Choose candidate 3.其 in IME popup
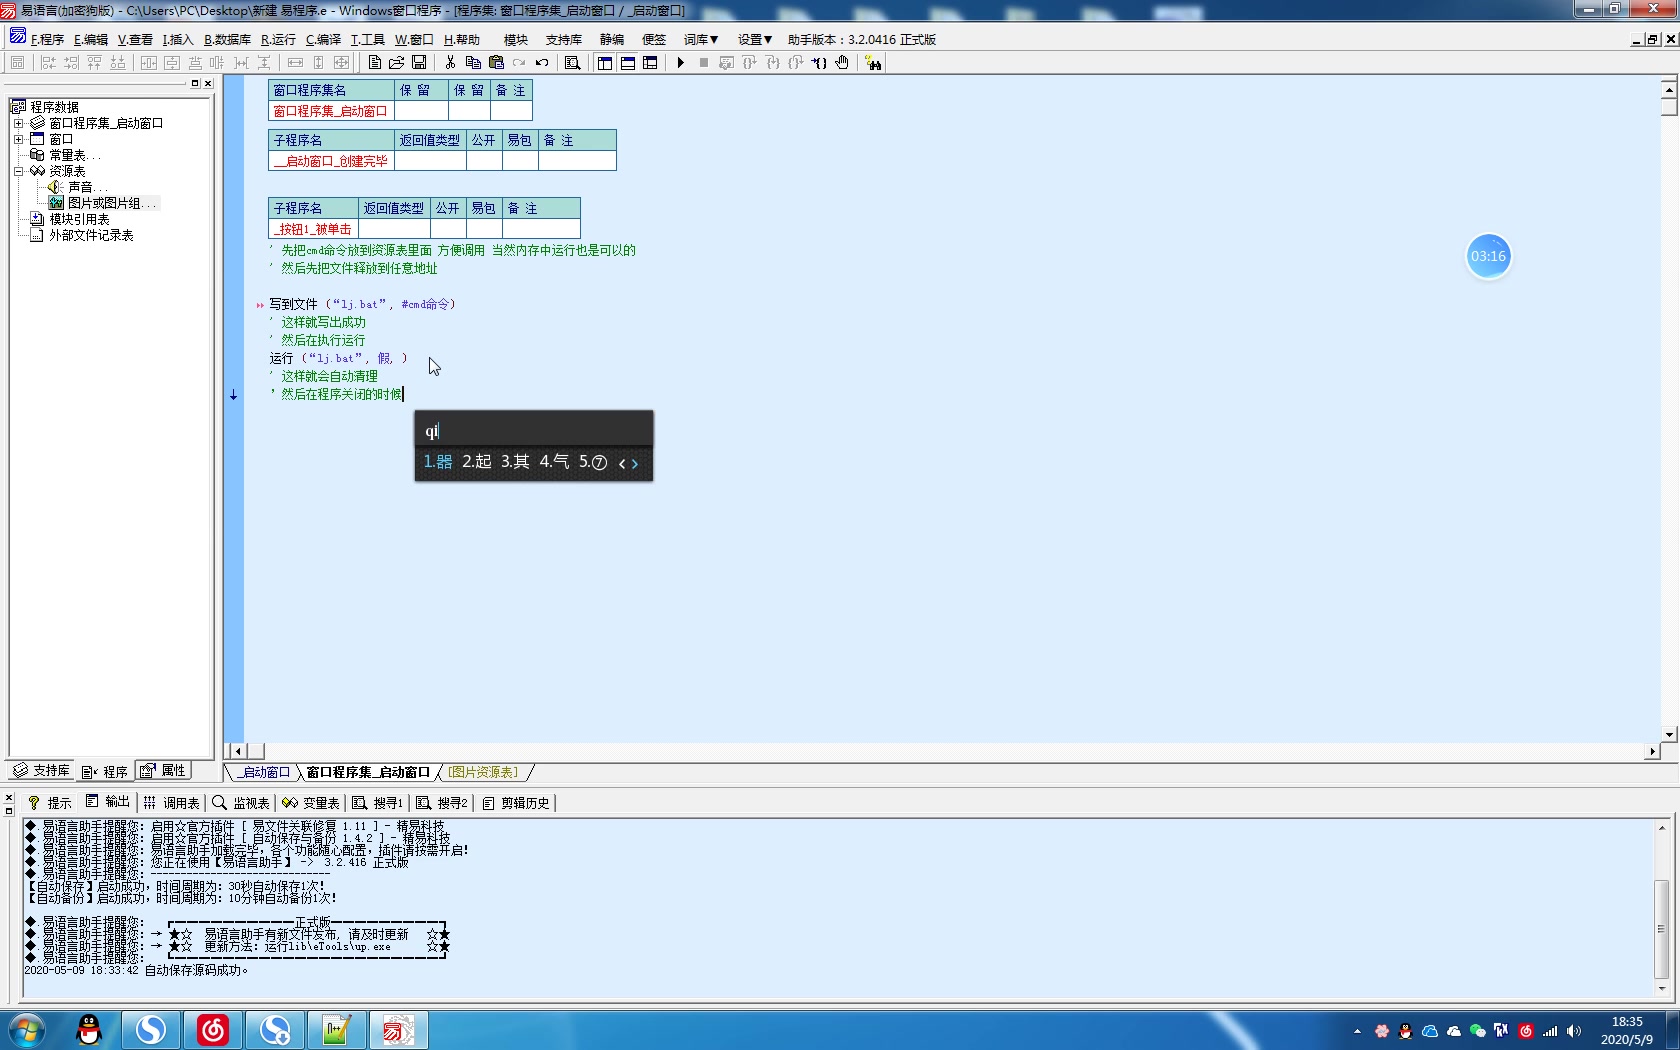 coord(515,461)
